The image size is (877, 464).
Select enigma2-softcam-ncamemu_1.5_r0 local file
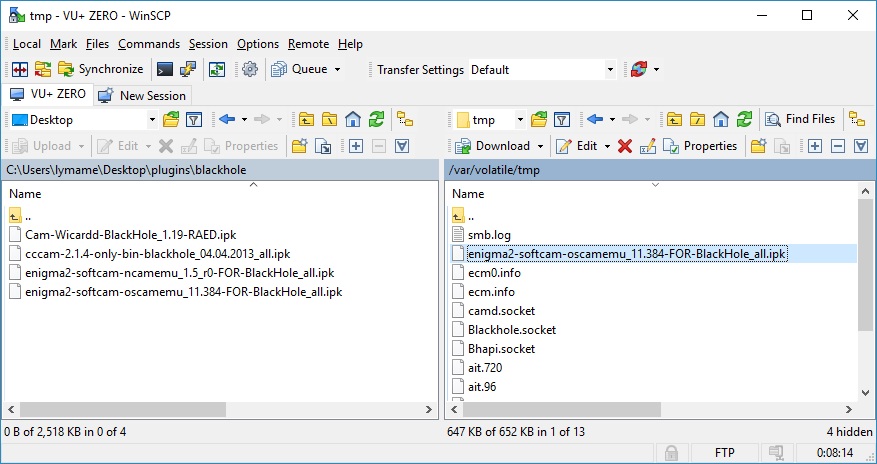pos(172,273)
